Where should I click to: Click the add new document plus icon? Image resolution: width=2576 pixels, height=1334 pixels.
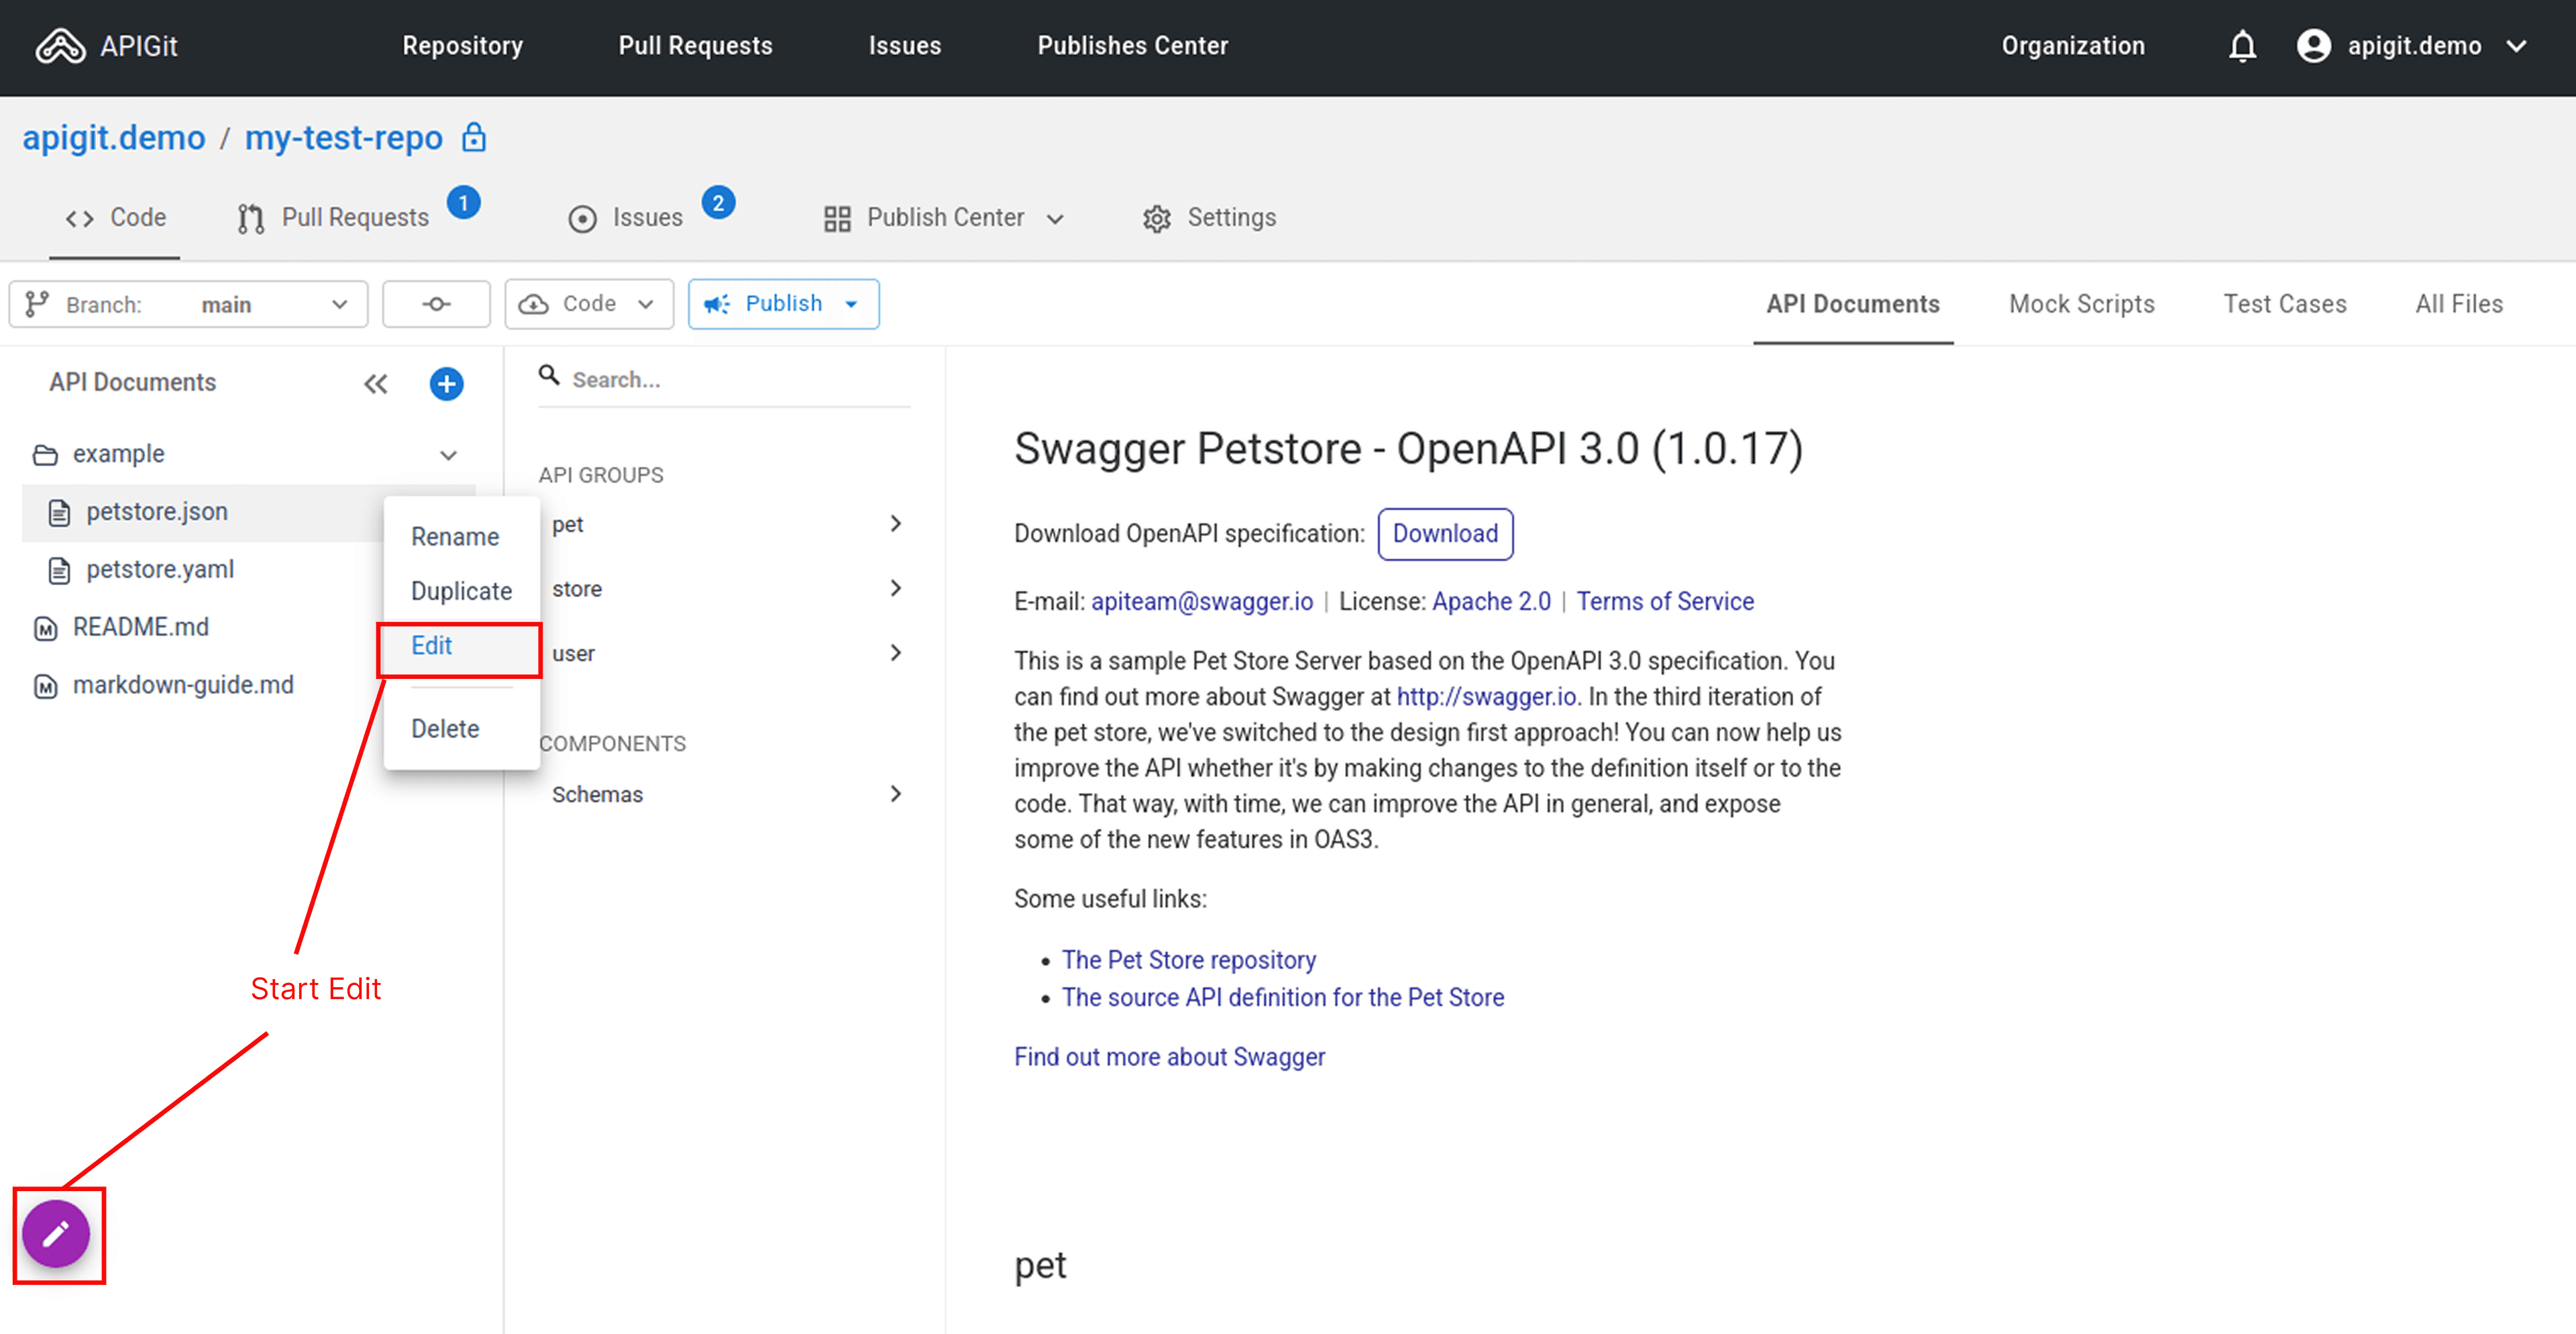tap(446, 383)
